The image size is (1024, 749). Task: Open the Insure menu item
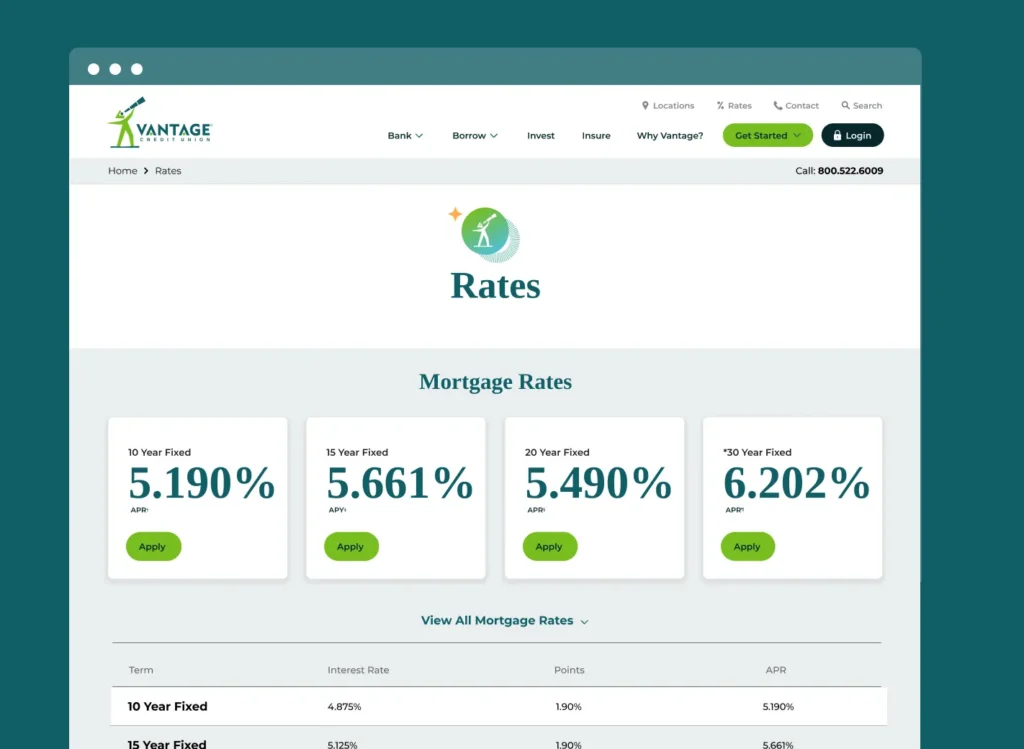coord(596,135)
